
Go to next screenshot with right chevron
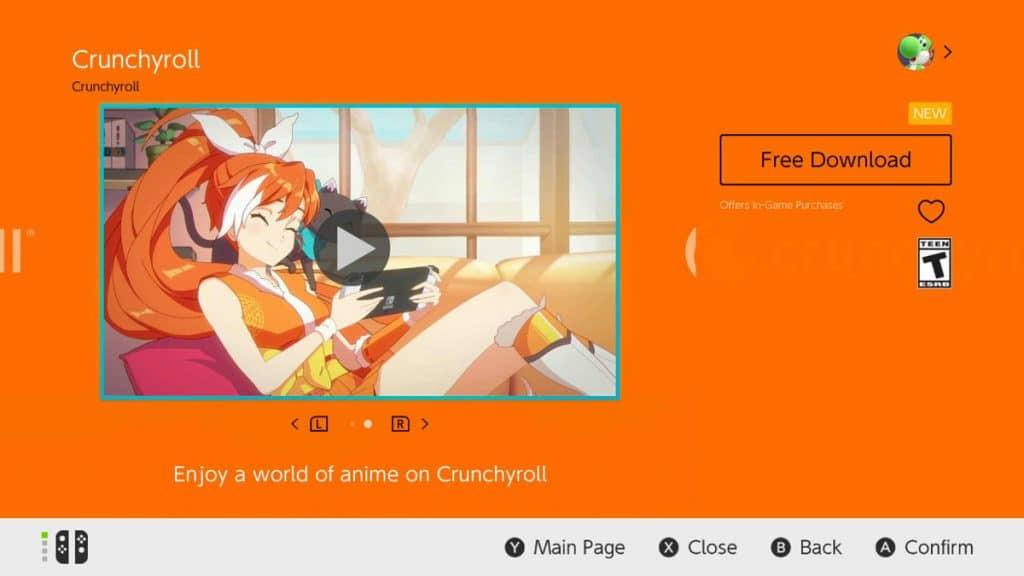(x=425, y=424)
